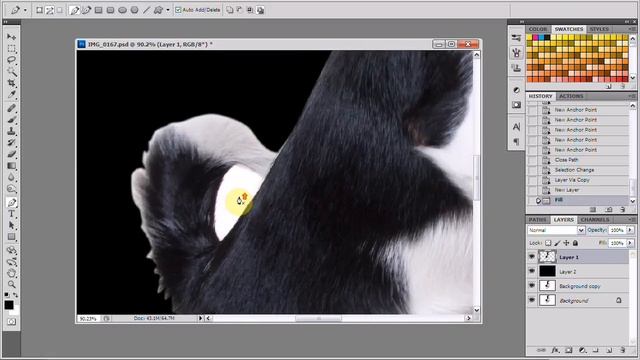Choose the Line tool in options bar
Viewport: 640px width, 360px height.
coord(146,10)
